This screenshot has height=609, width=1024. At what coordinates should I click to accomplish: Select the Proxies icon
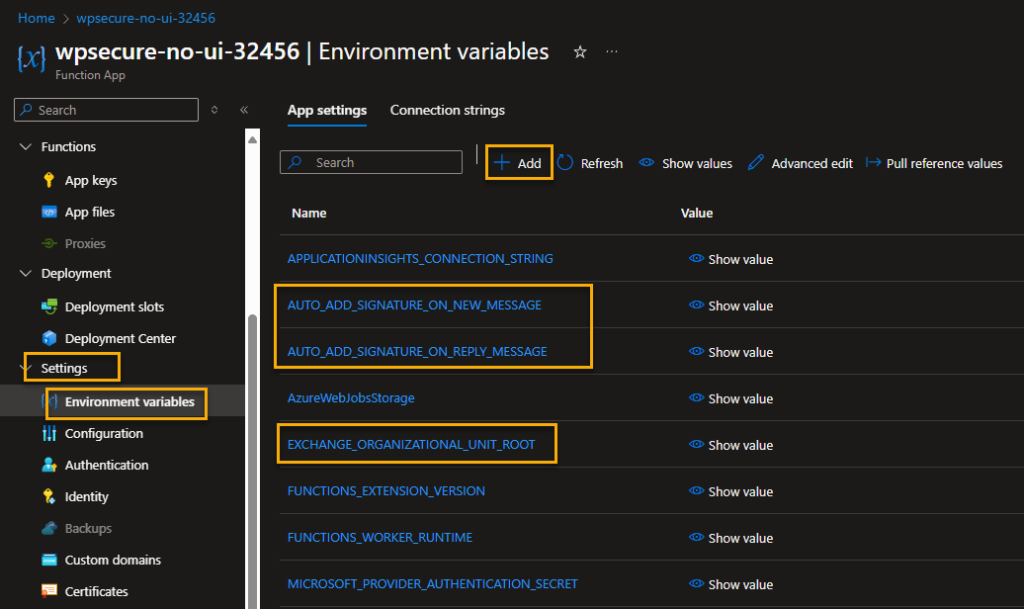point(49,243)
